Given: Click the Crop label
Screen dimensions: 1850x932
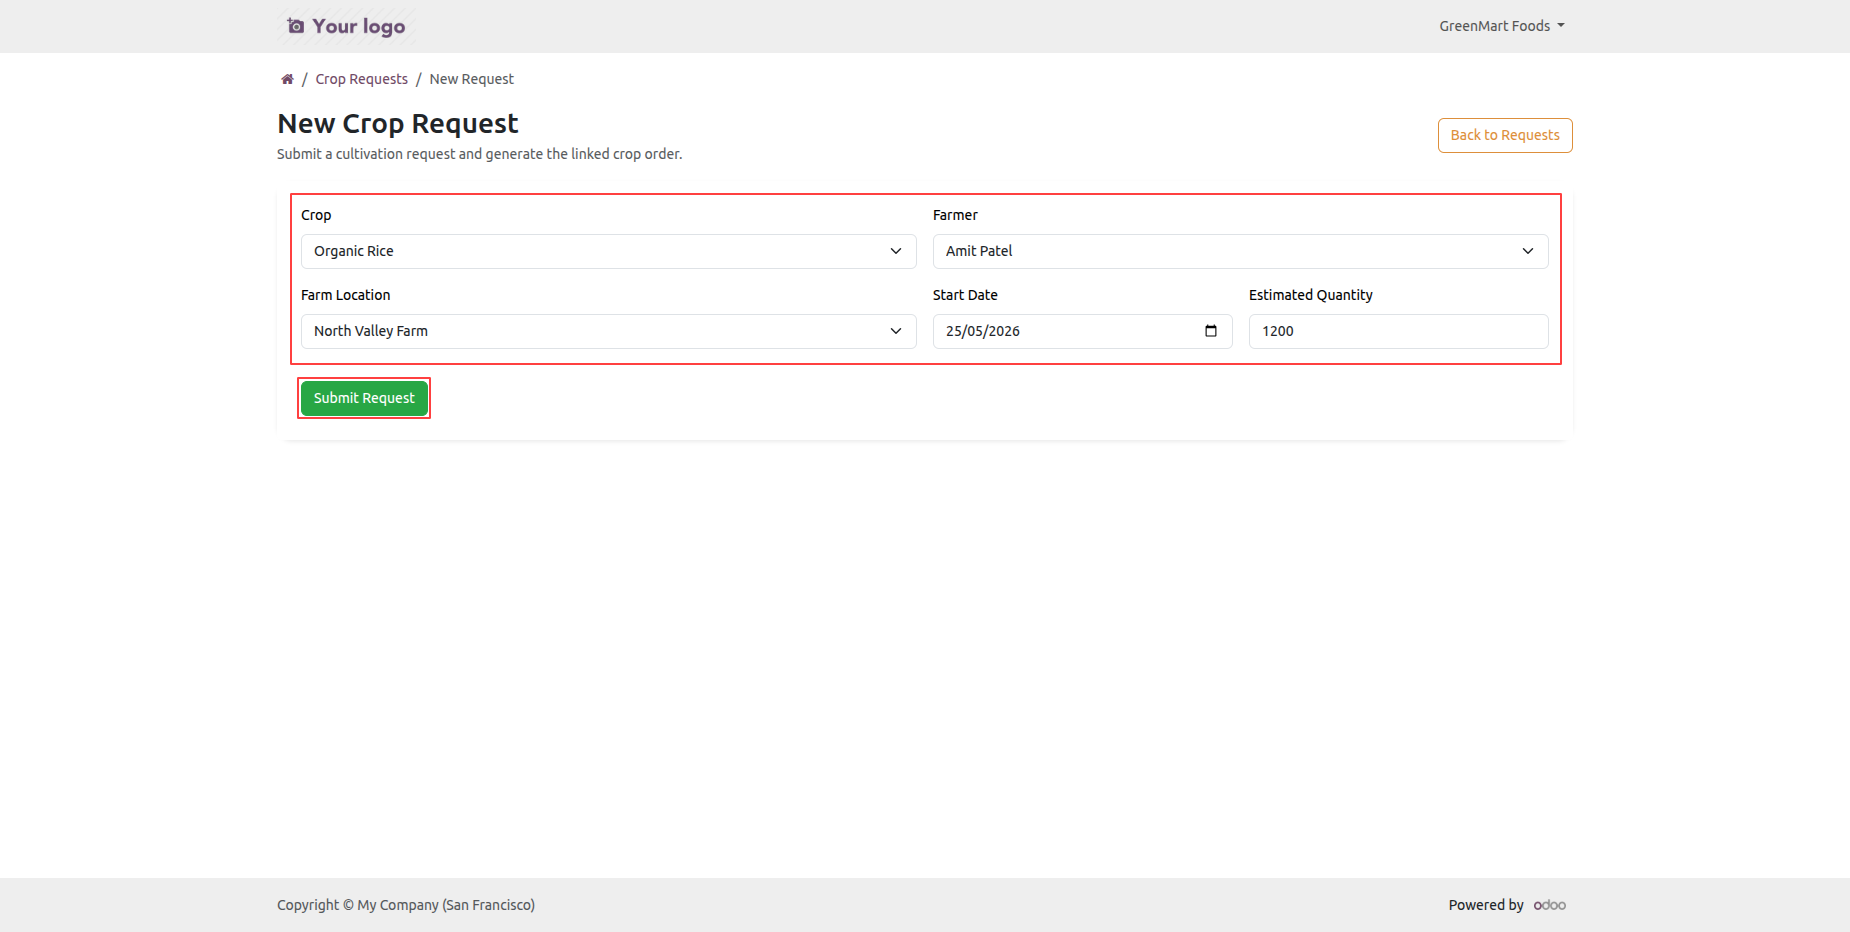Looking at the screenshot, I should pos(316,215).
